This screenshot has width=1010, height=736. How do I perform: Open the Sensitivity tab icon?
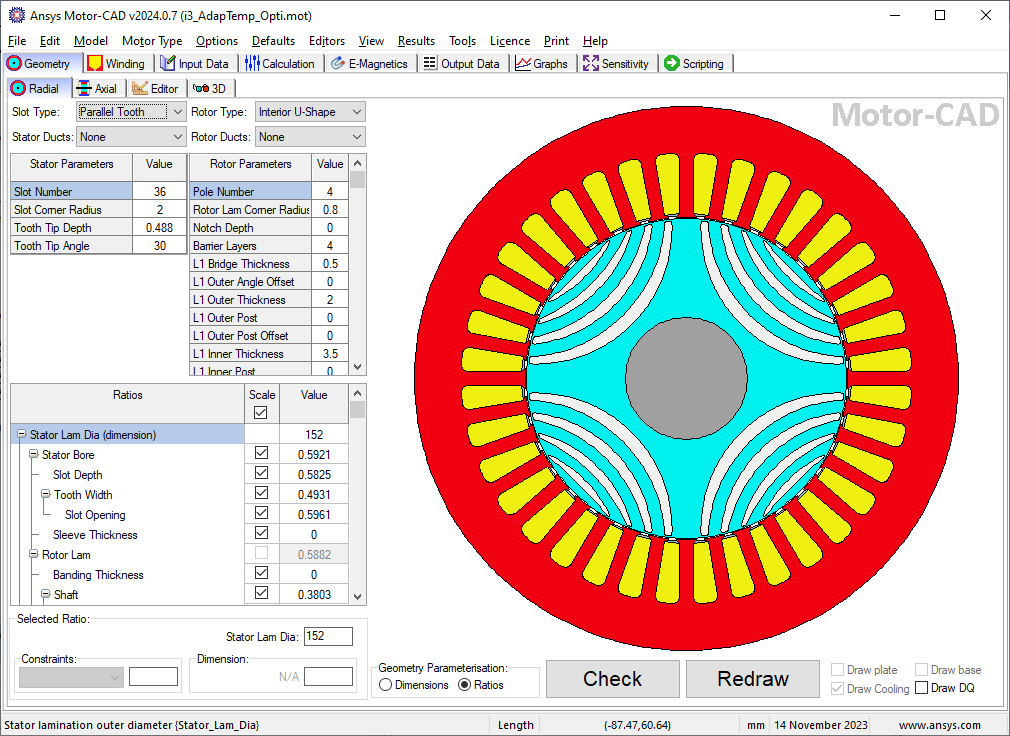pyautogui.click(x=591, y=63)
